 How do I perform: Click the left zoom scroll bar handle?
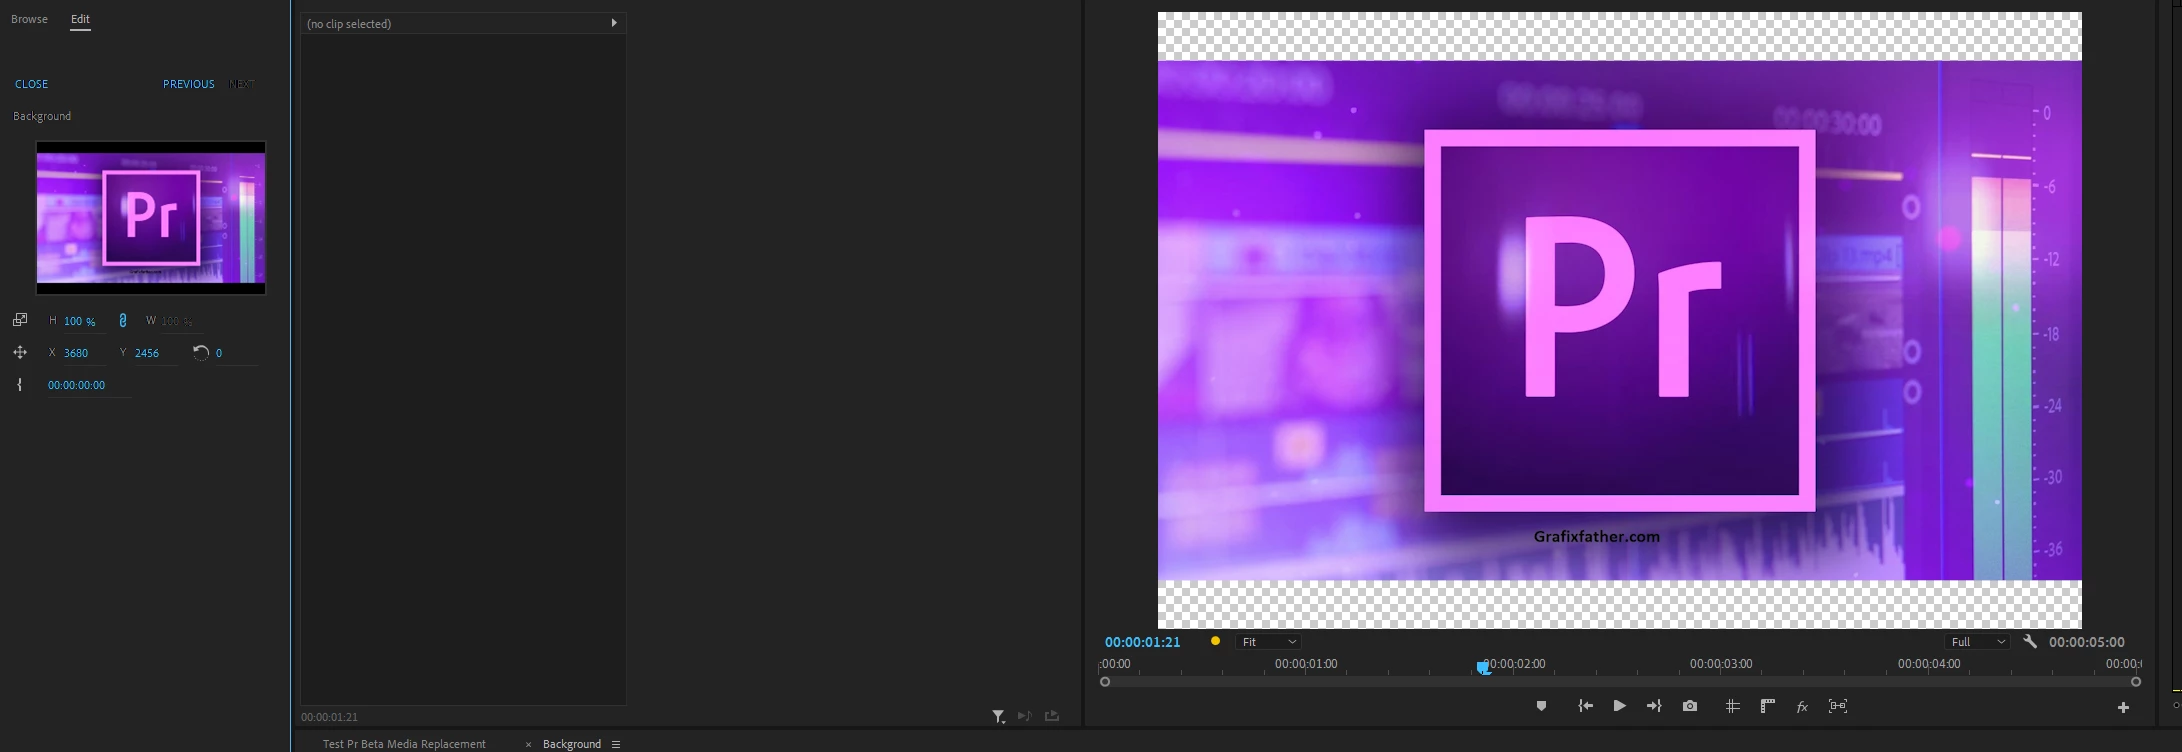[1105, 682]
